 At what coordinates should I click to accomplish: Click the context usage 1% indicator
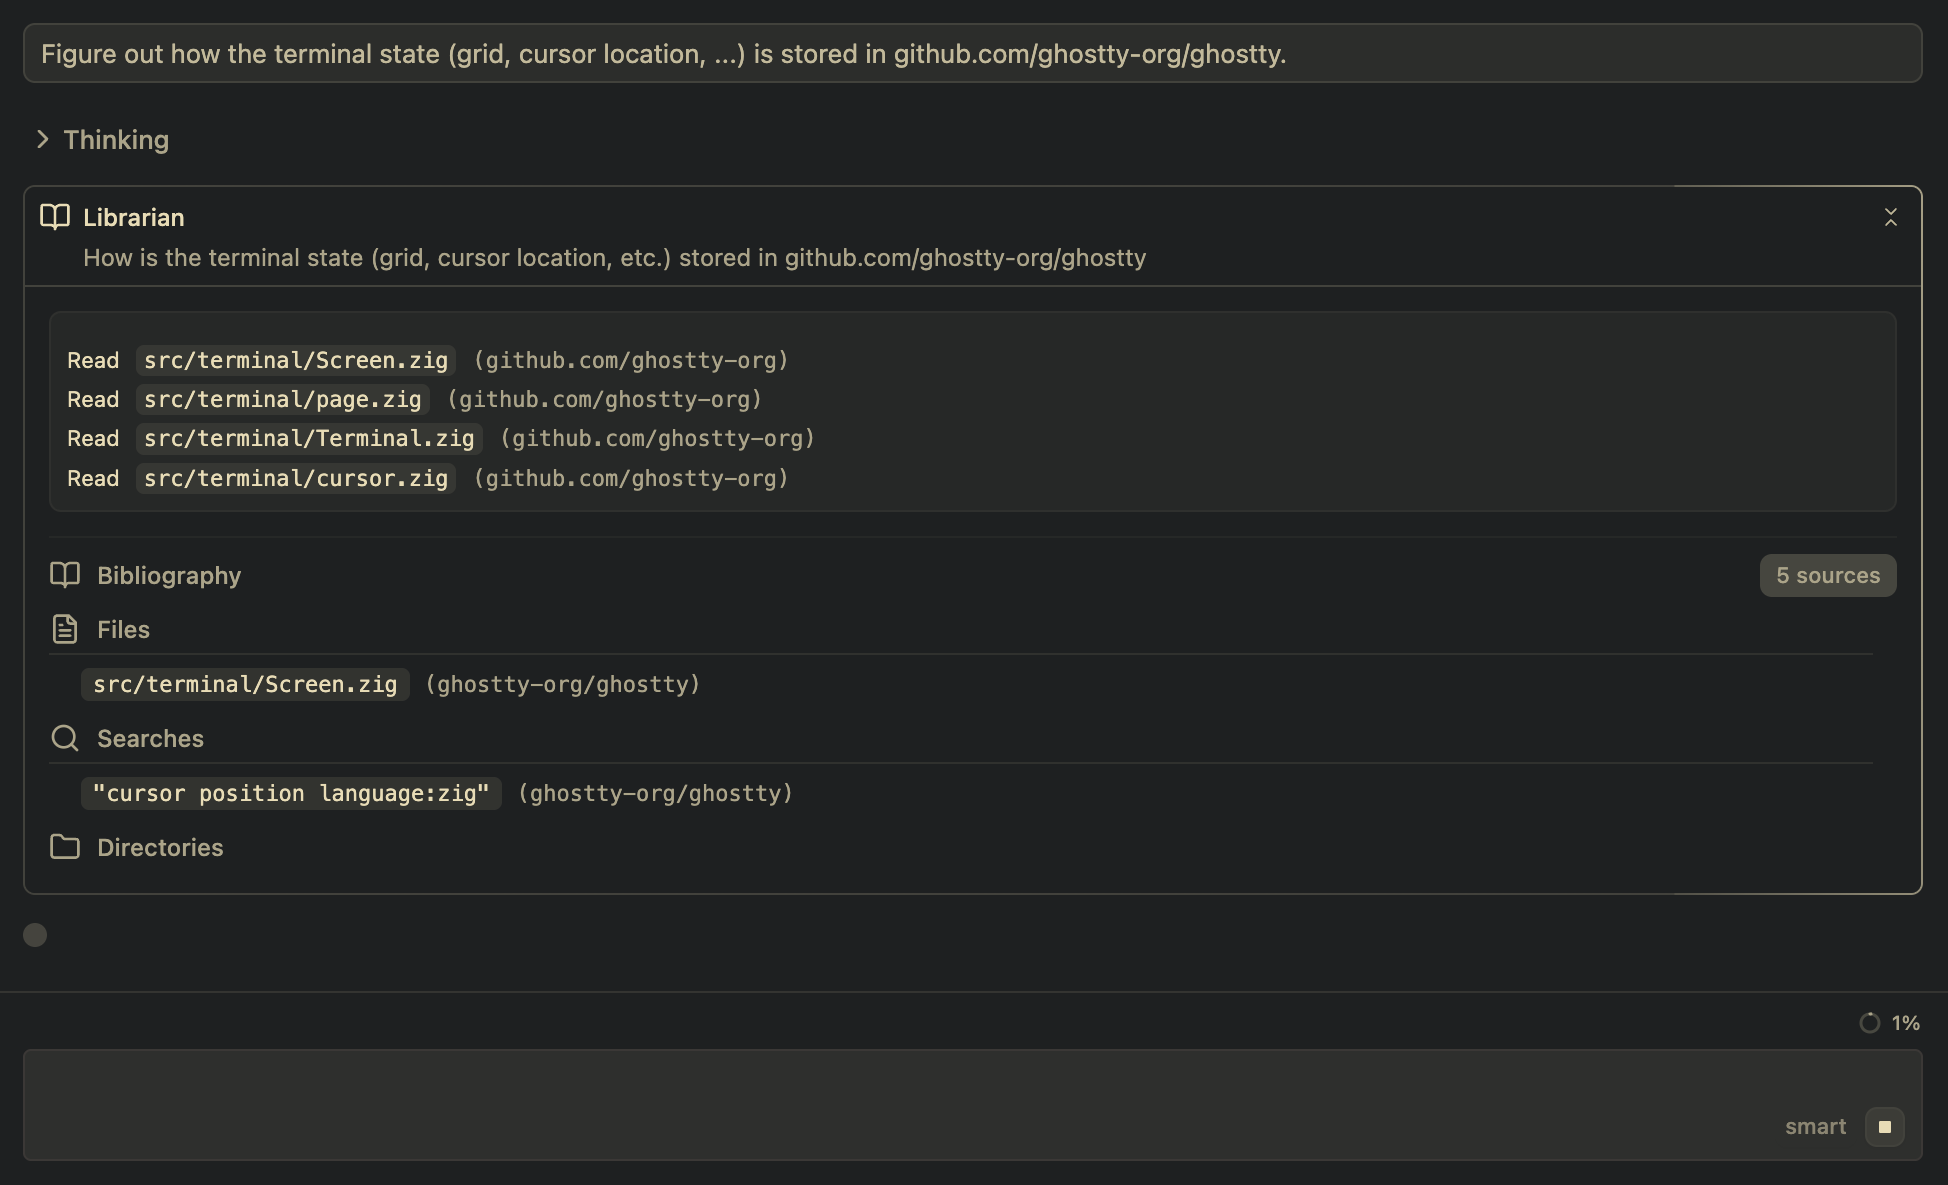point(1889,1023)
